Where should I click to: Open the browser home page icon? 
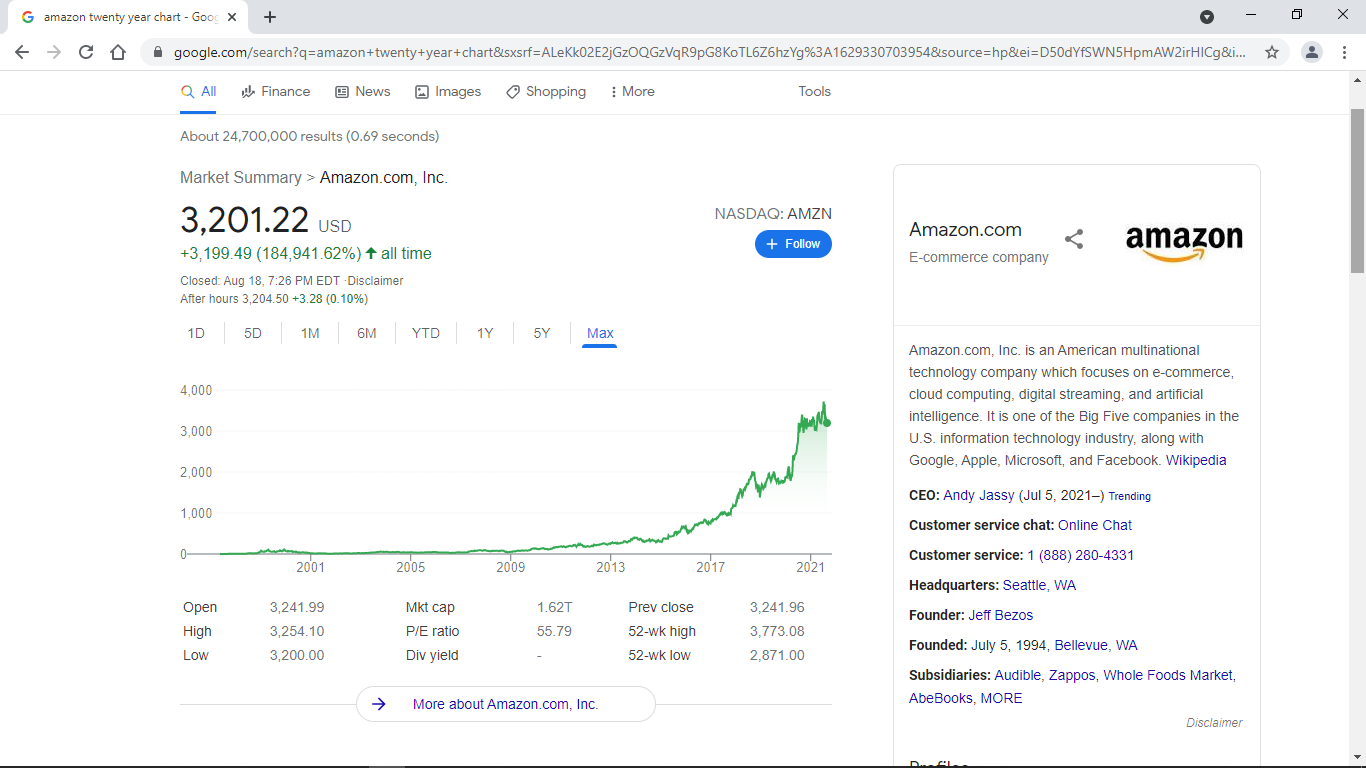(x=118, y=52)
